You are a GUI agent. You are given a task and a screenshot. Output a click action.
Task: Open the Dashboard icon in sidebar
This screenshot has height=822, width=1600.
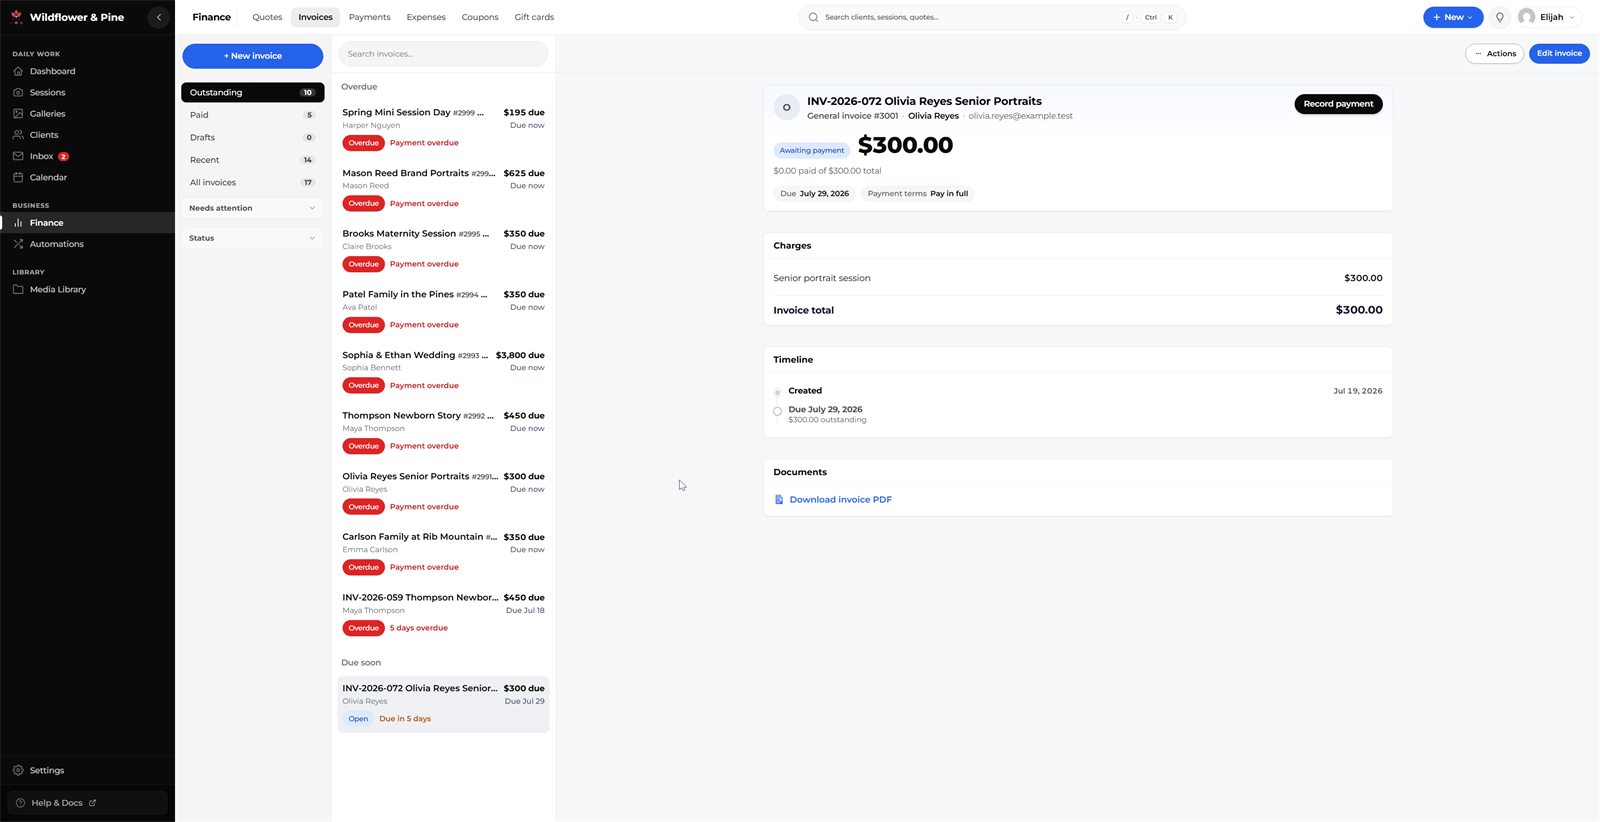click(x=18, y=71)
